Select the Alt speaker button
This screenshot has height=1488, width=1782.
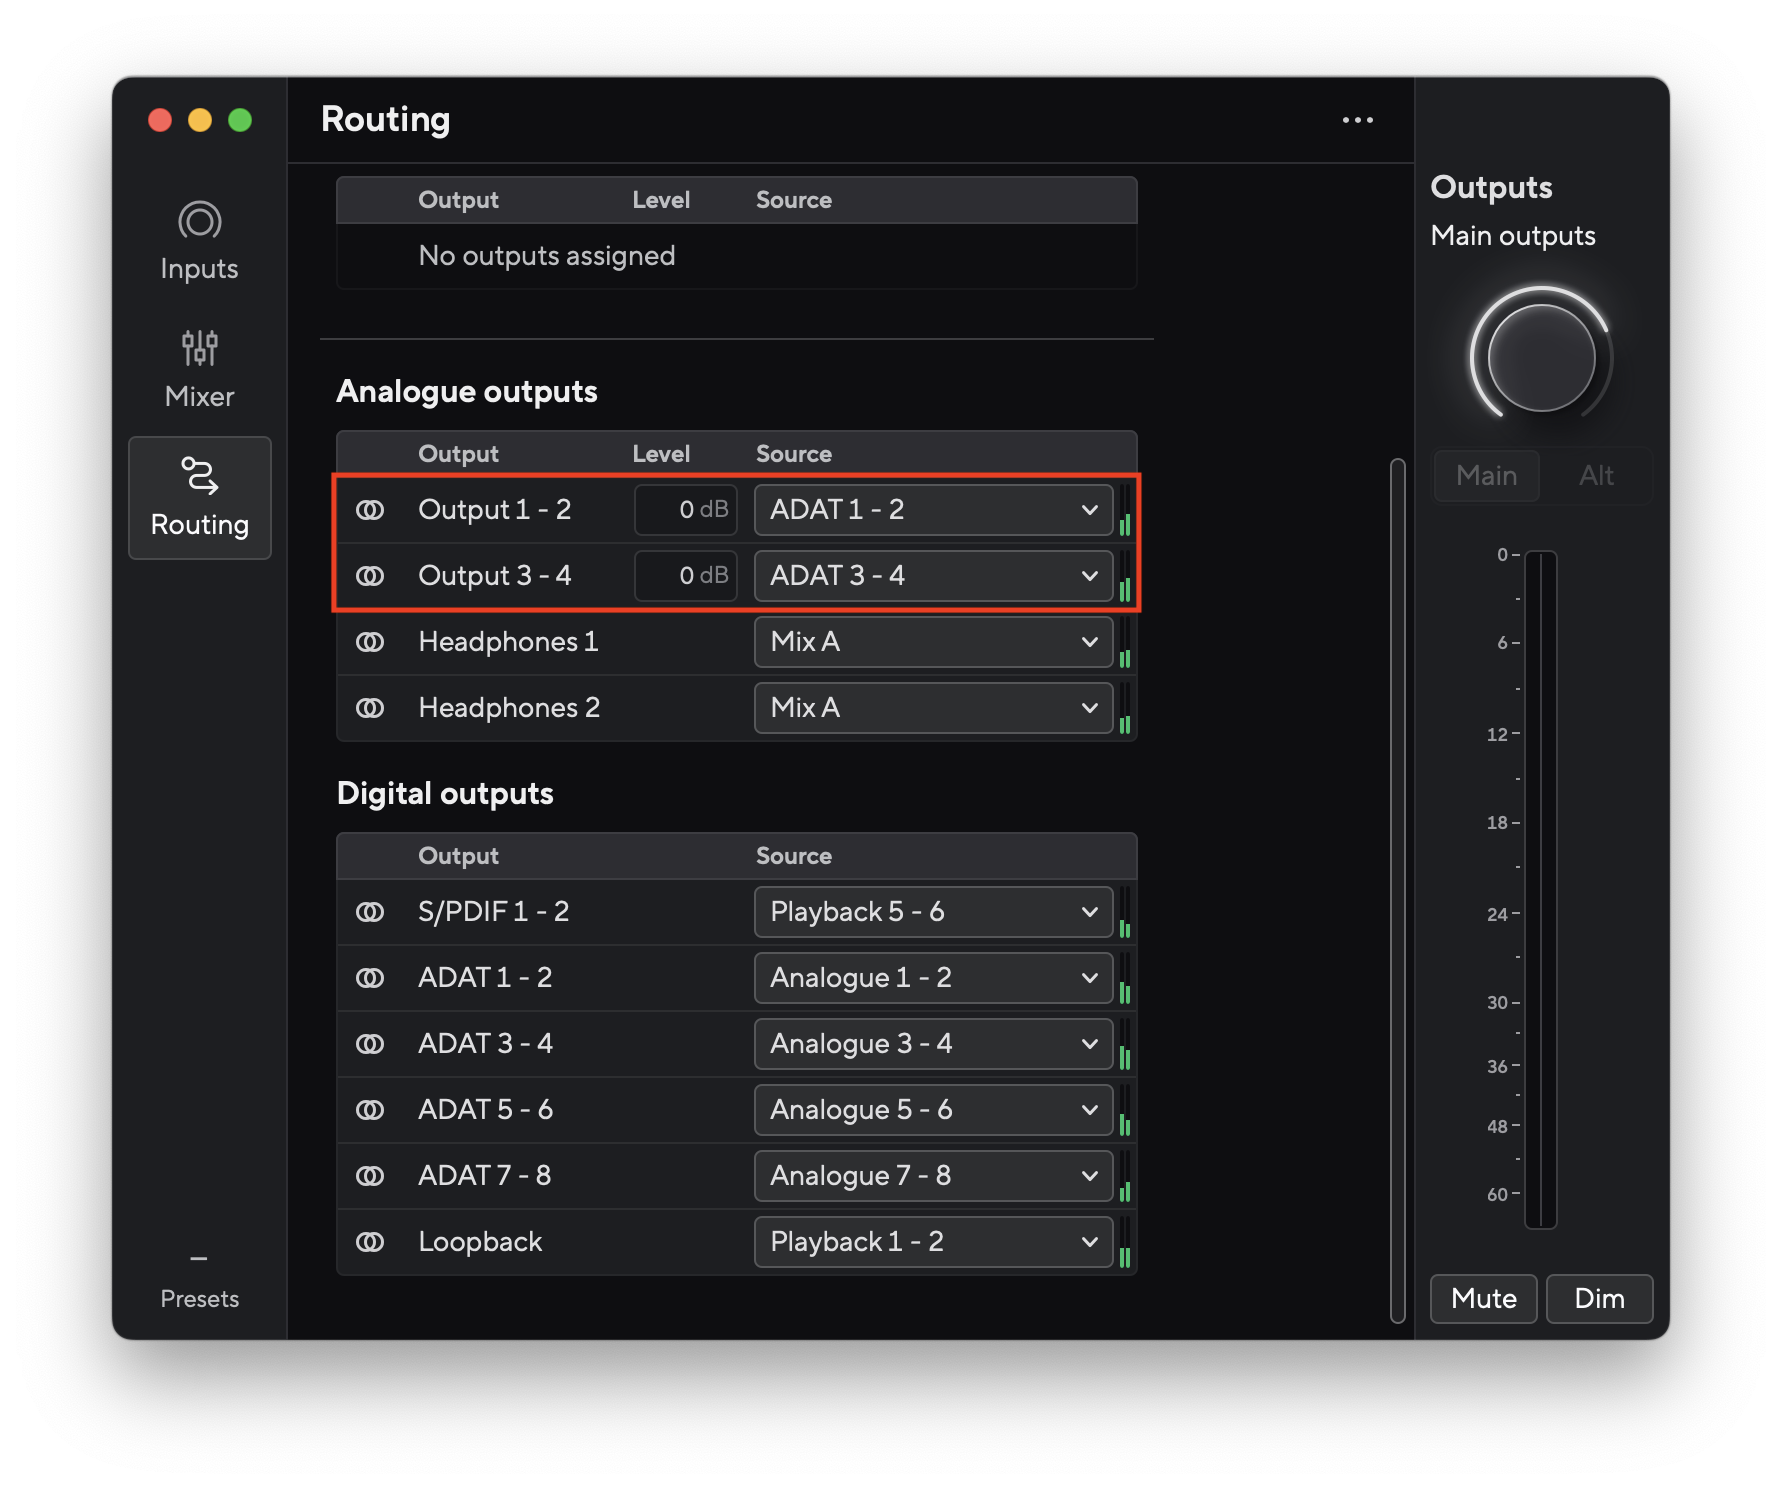(x=1596, y=476)
